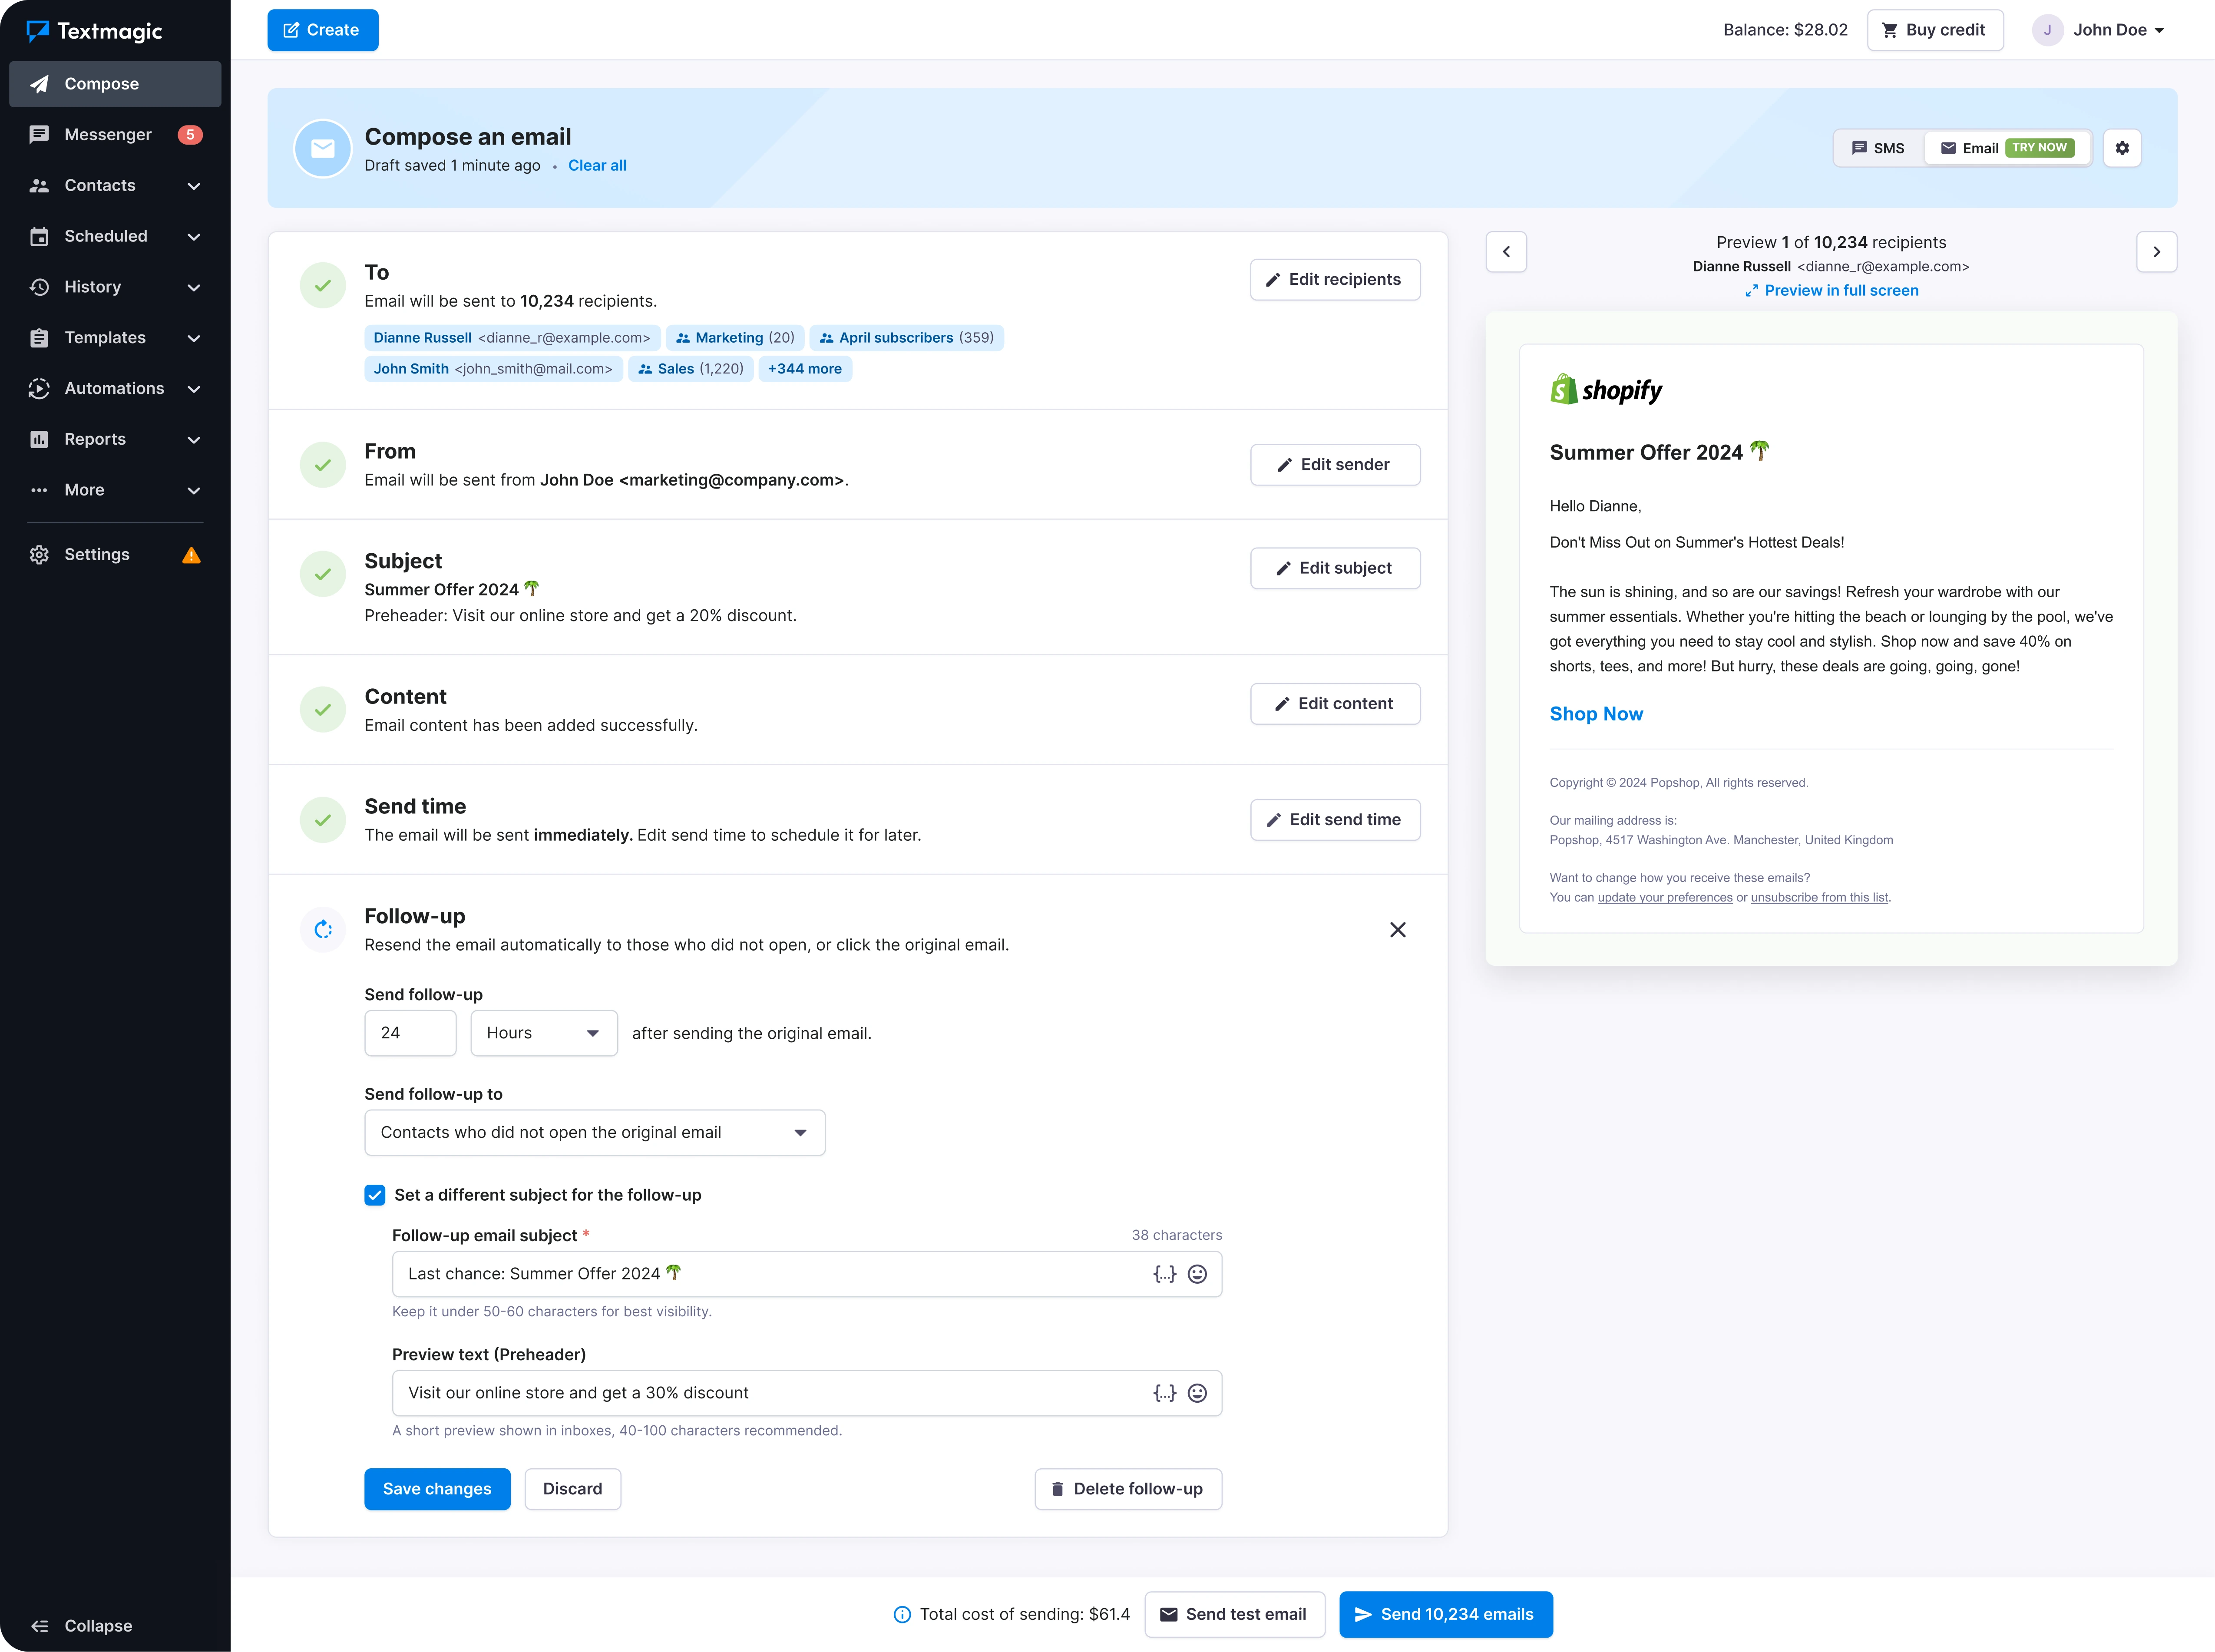Select the Email compose tab
The image size is (2215, 1652).
click(x=2007, y=148)
